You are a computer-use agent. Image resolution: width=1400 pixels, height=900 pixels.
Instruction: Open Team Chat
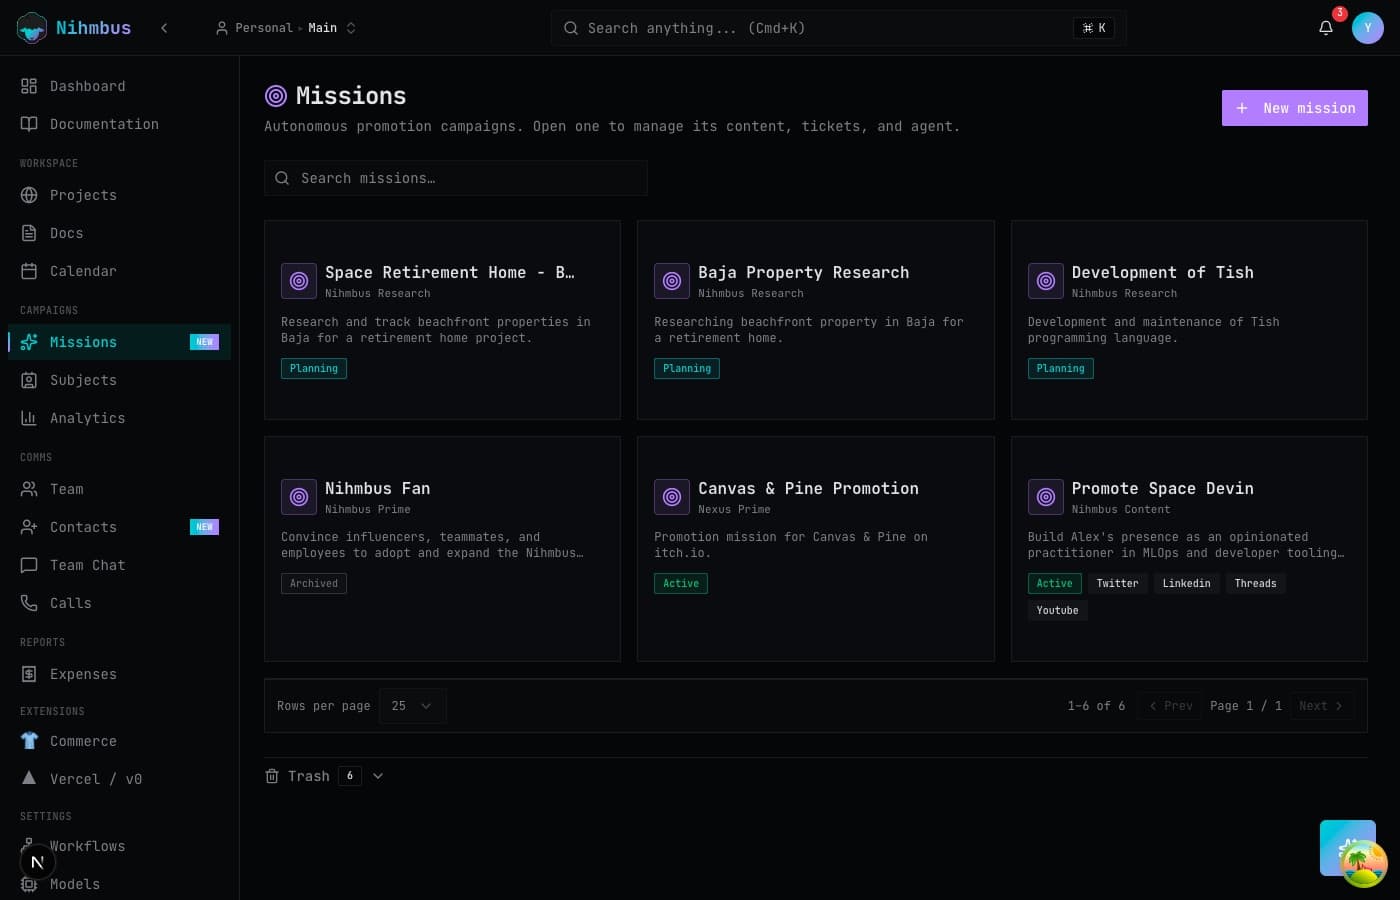coord(119,565)
